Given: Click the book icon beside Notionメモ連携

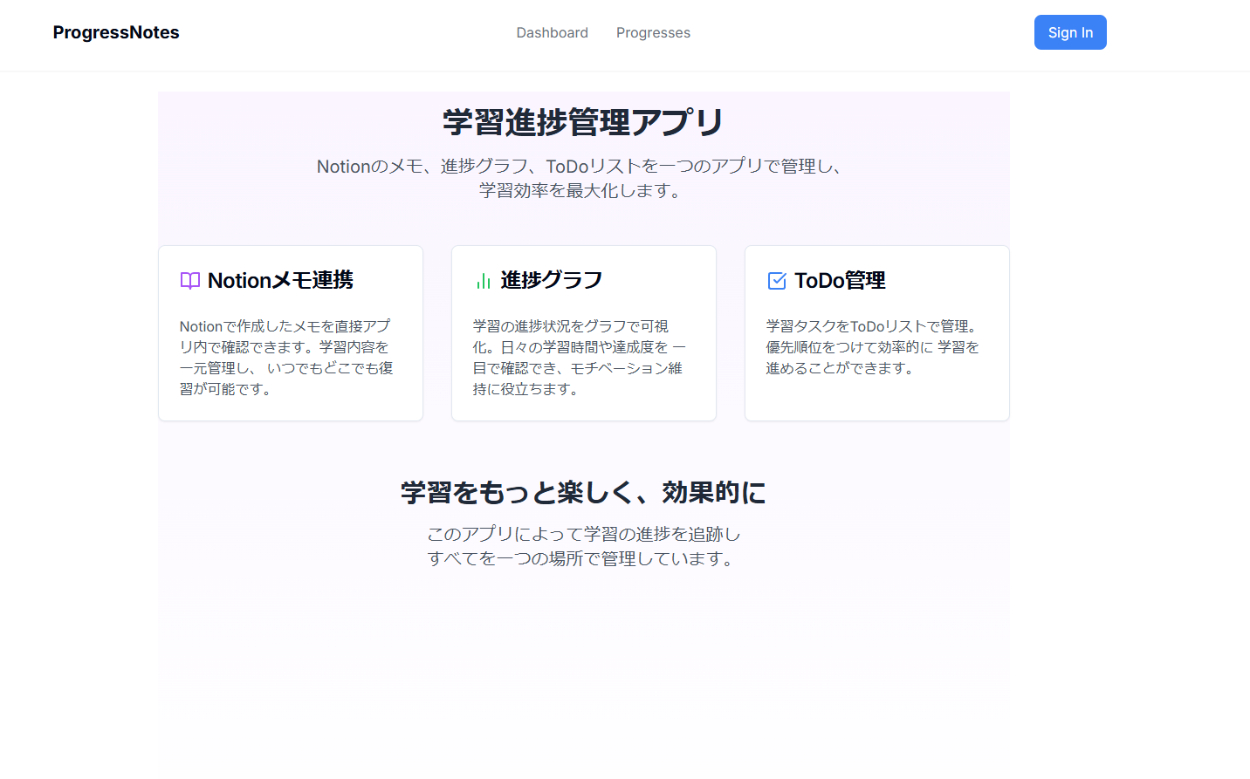Looking at the screenshot, I should coord(190,281).
